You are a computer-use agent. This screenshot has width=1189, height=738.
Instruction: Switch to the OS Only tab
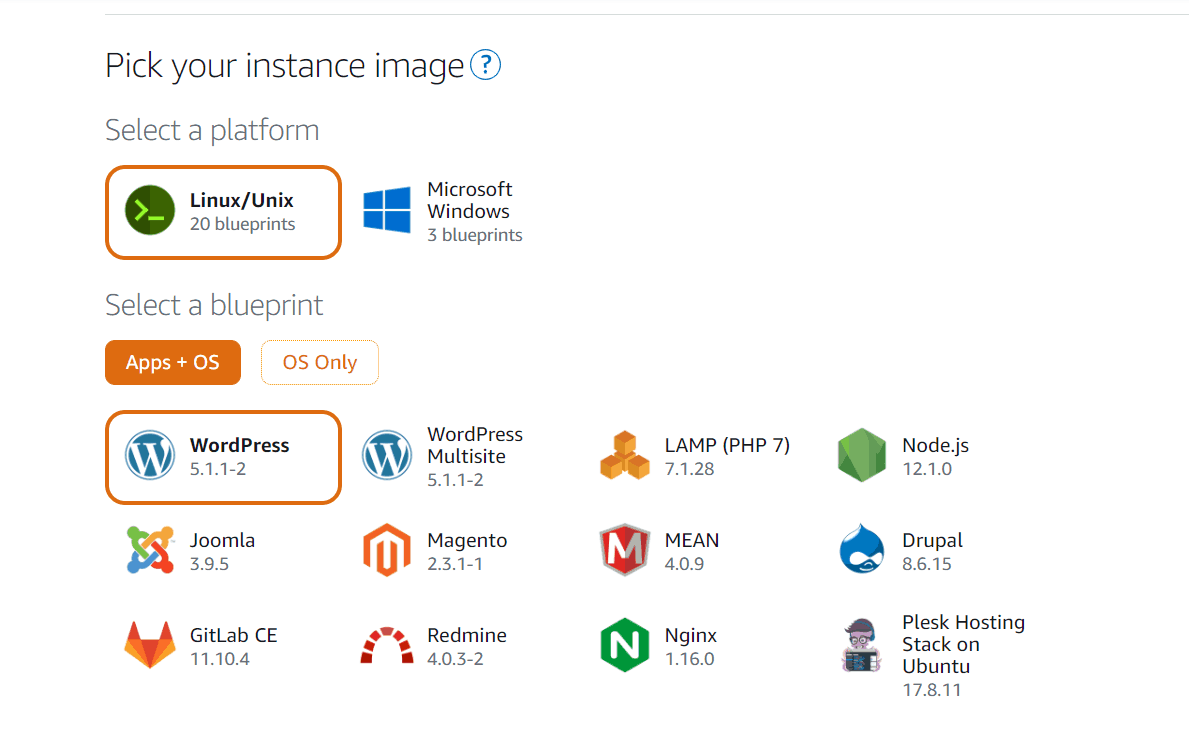[x=319, y=363]
